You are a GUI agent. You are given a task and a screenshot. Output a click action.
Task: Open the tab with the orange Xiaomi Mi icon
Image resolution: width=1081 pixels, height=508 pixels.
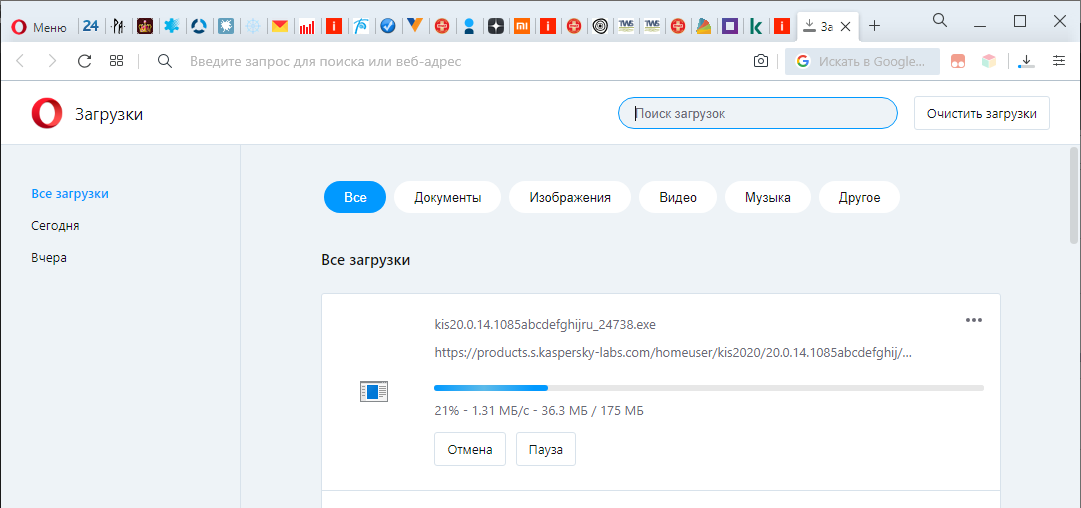(523, 27)
